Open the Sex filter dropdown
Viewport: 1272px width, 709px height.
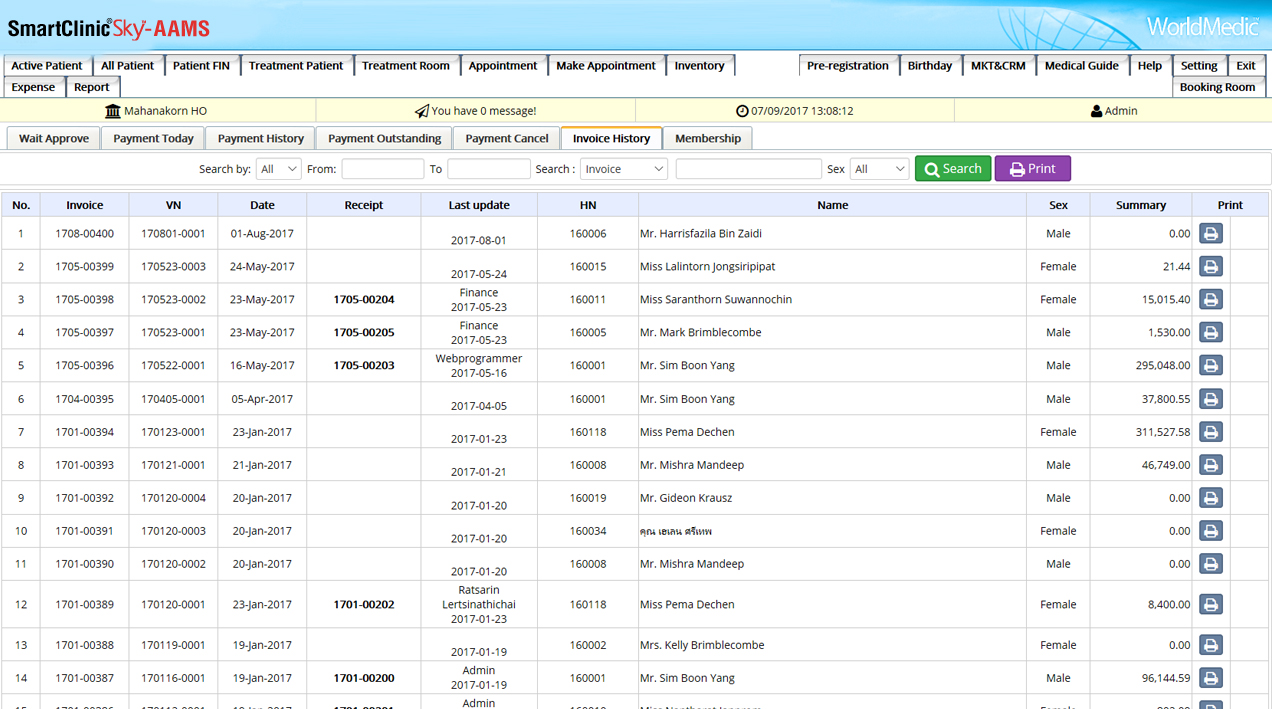(879, 169)
